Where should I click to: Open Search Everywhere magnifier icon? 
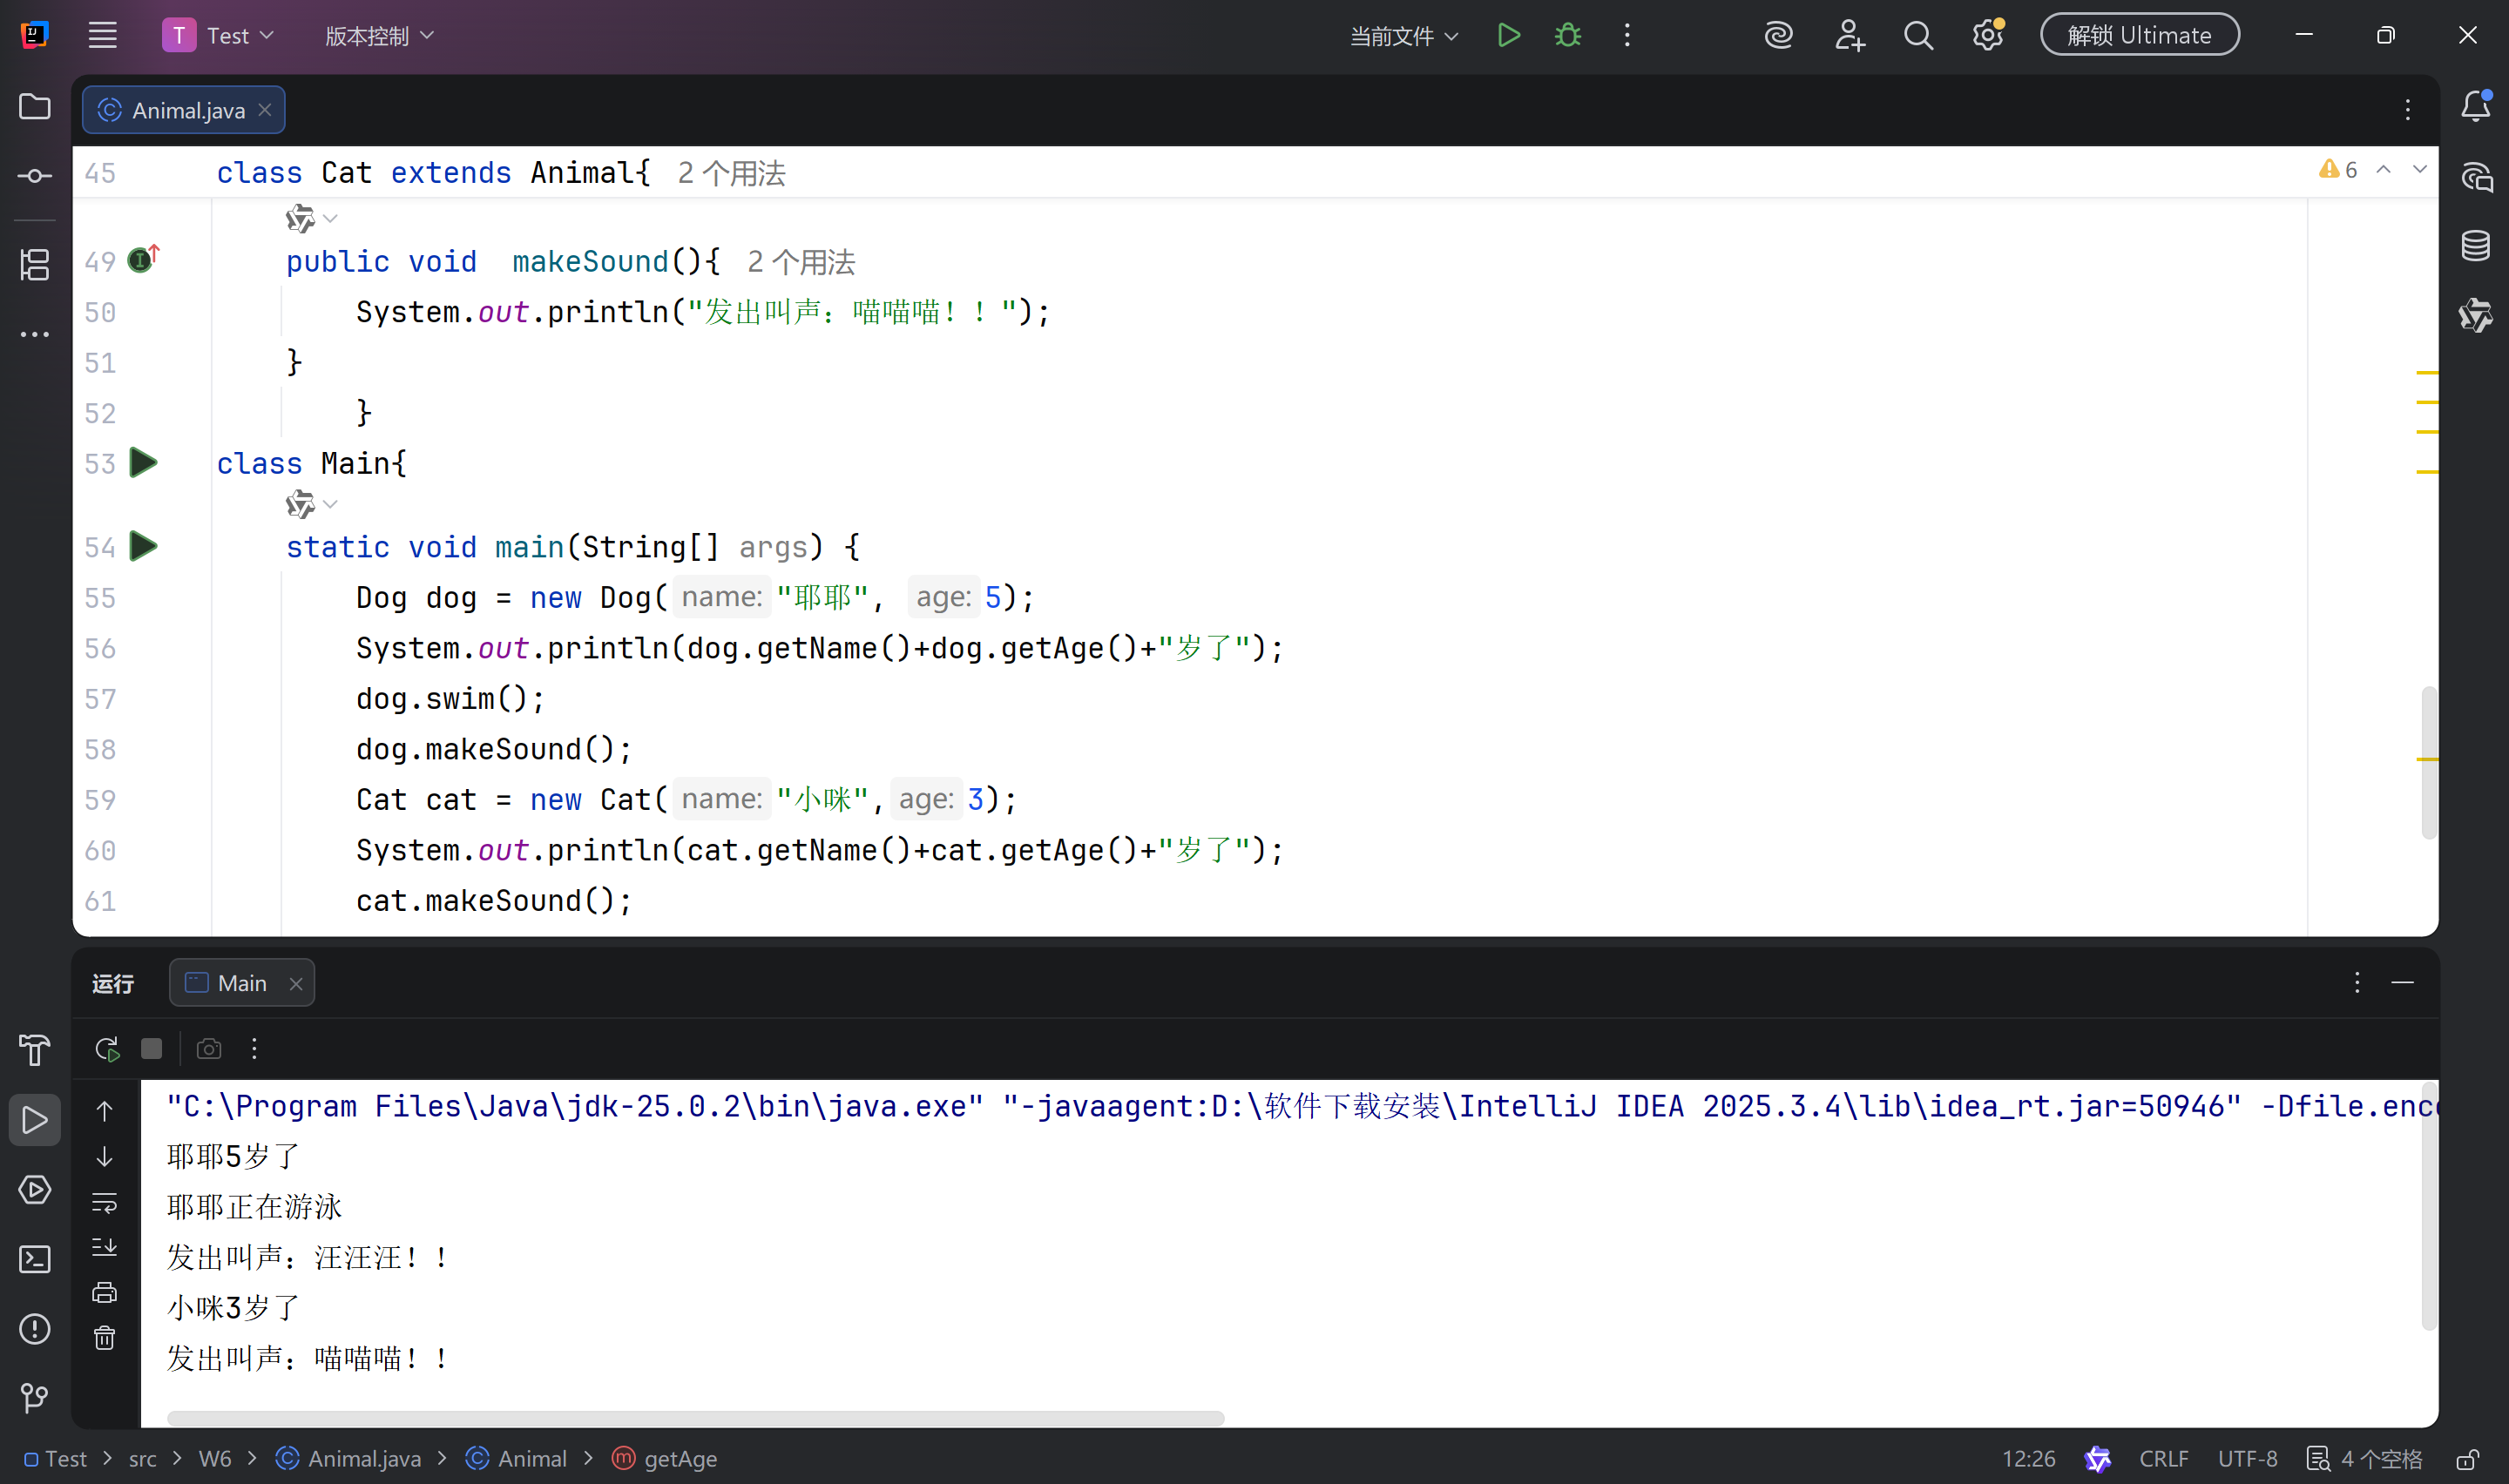(1917, 36)
